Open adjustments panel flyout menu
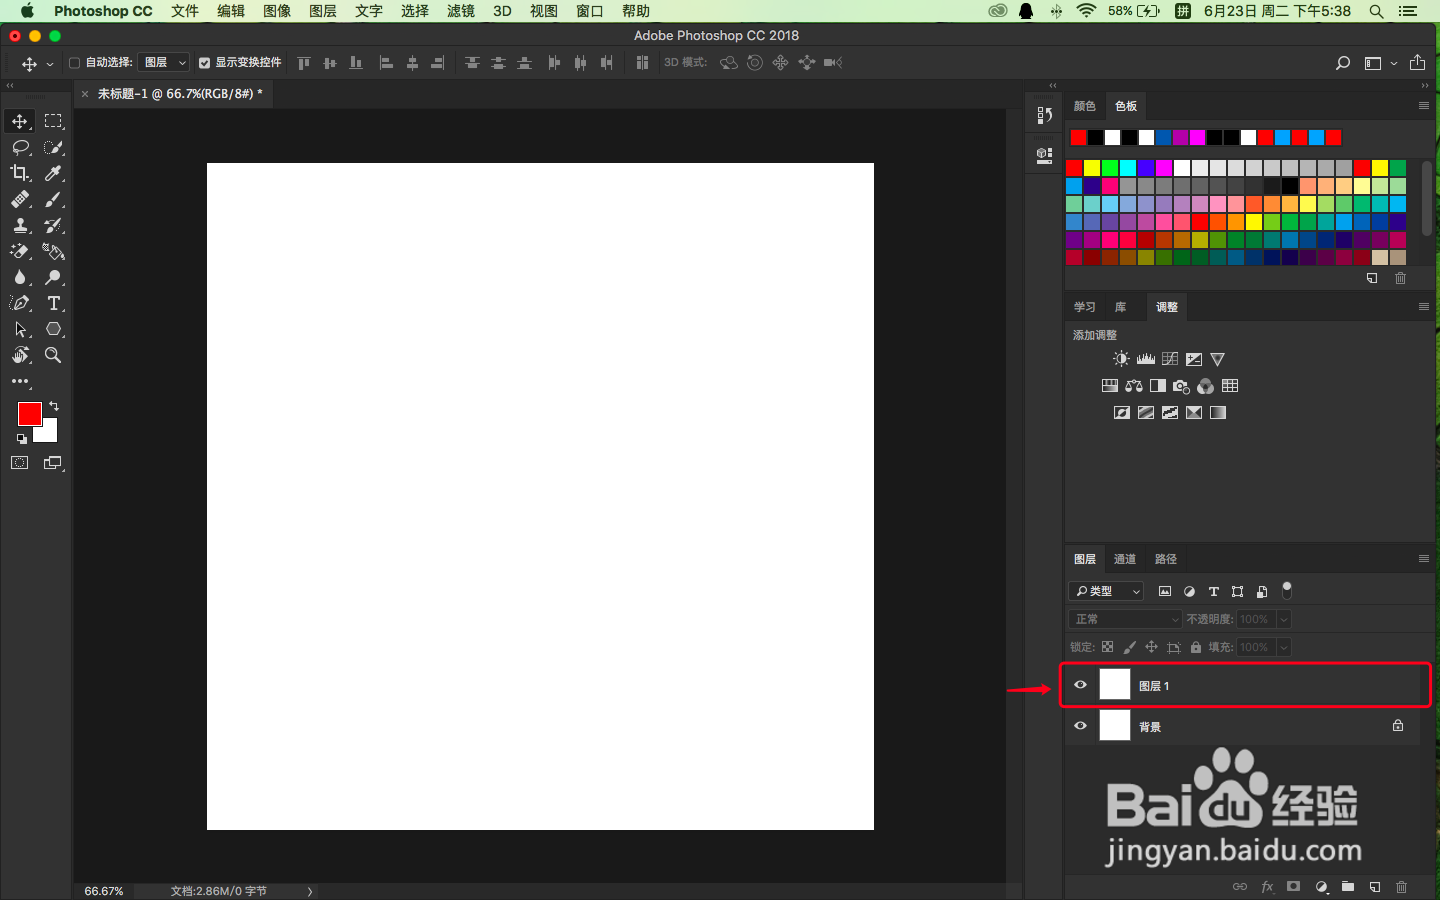This screenshot has width=1440, height=900. click(1424, 306)
